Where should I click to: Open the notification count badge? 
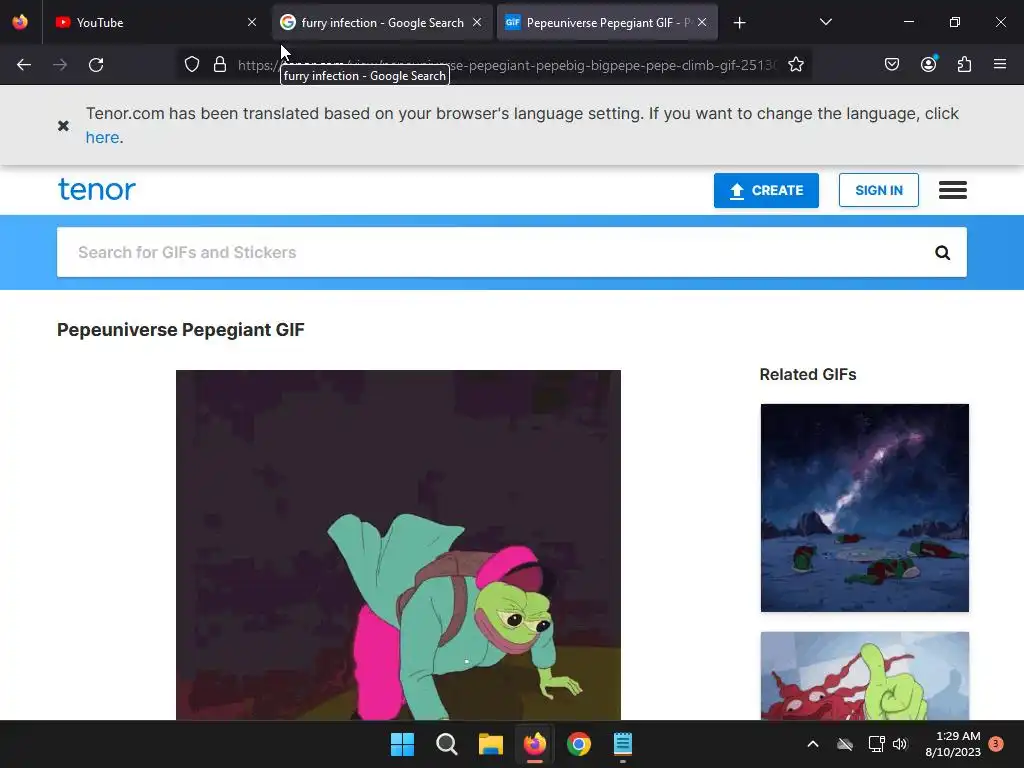point(996,744)
